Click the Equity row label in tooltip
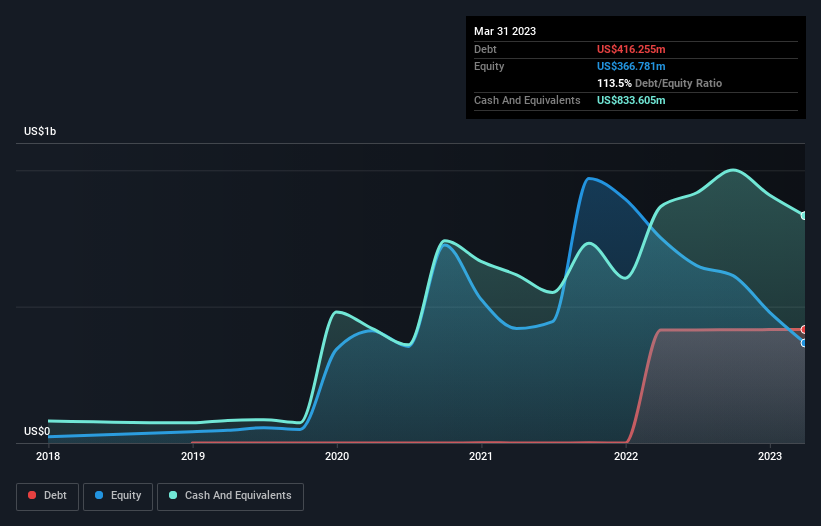The image size is (821, 526). pyautogui.click(x=489, y=66)
